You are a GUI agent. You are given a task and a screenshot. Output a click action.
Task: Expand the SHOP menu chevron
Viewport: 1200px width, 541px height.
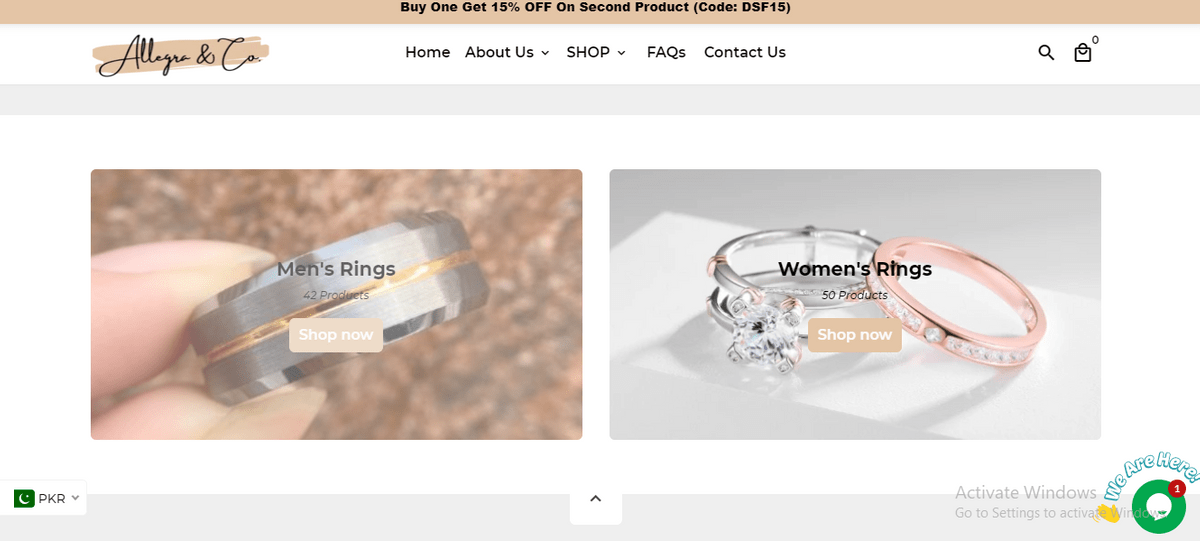[621, 53]
